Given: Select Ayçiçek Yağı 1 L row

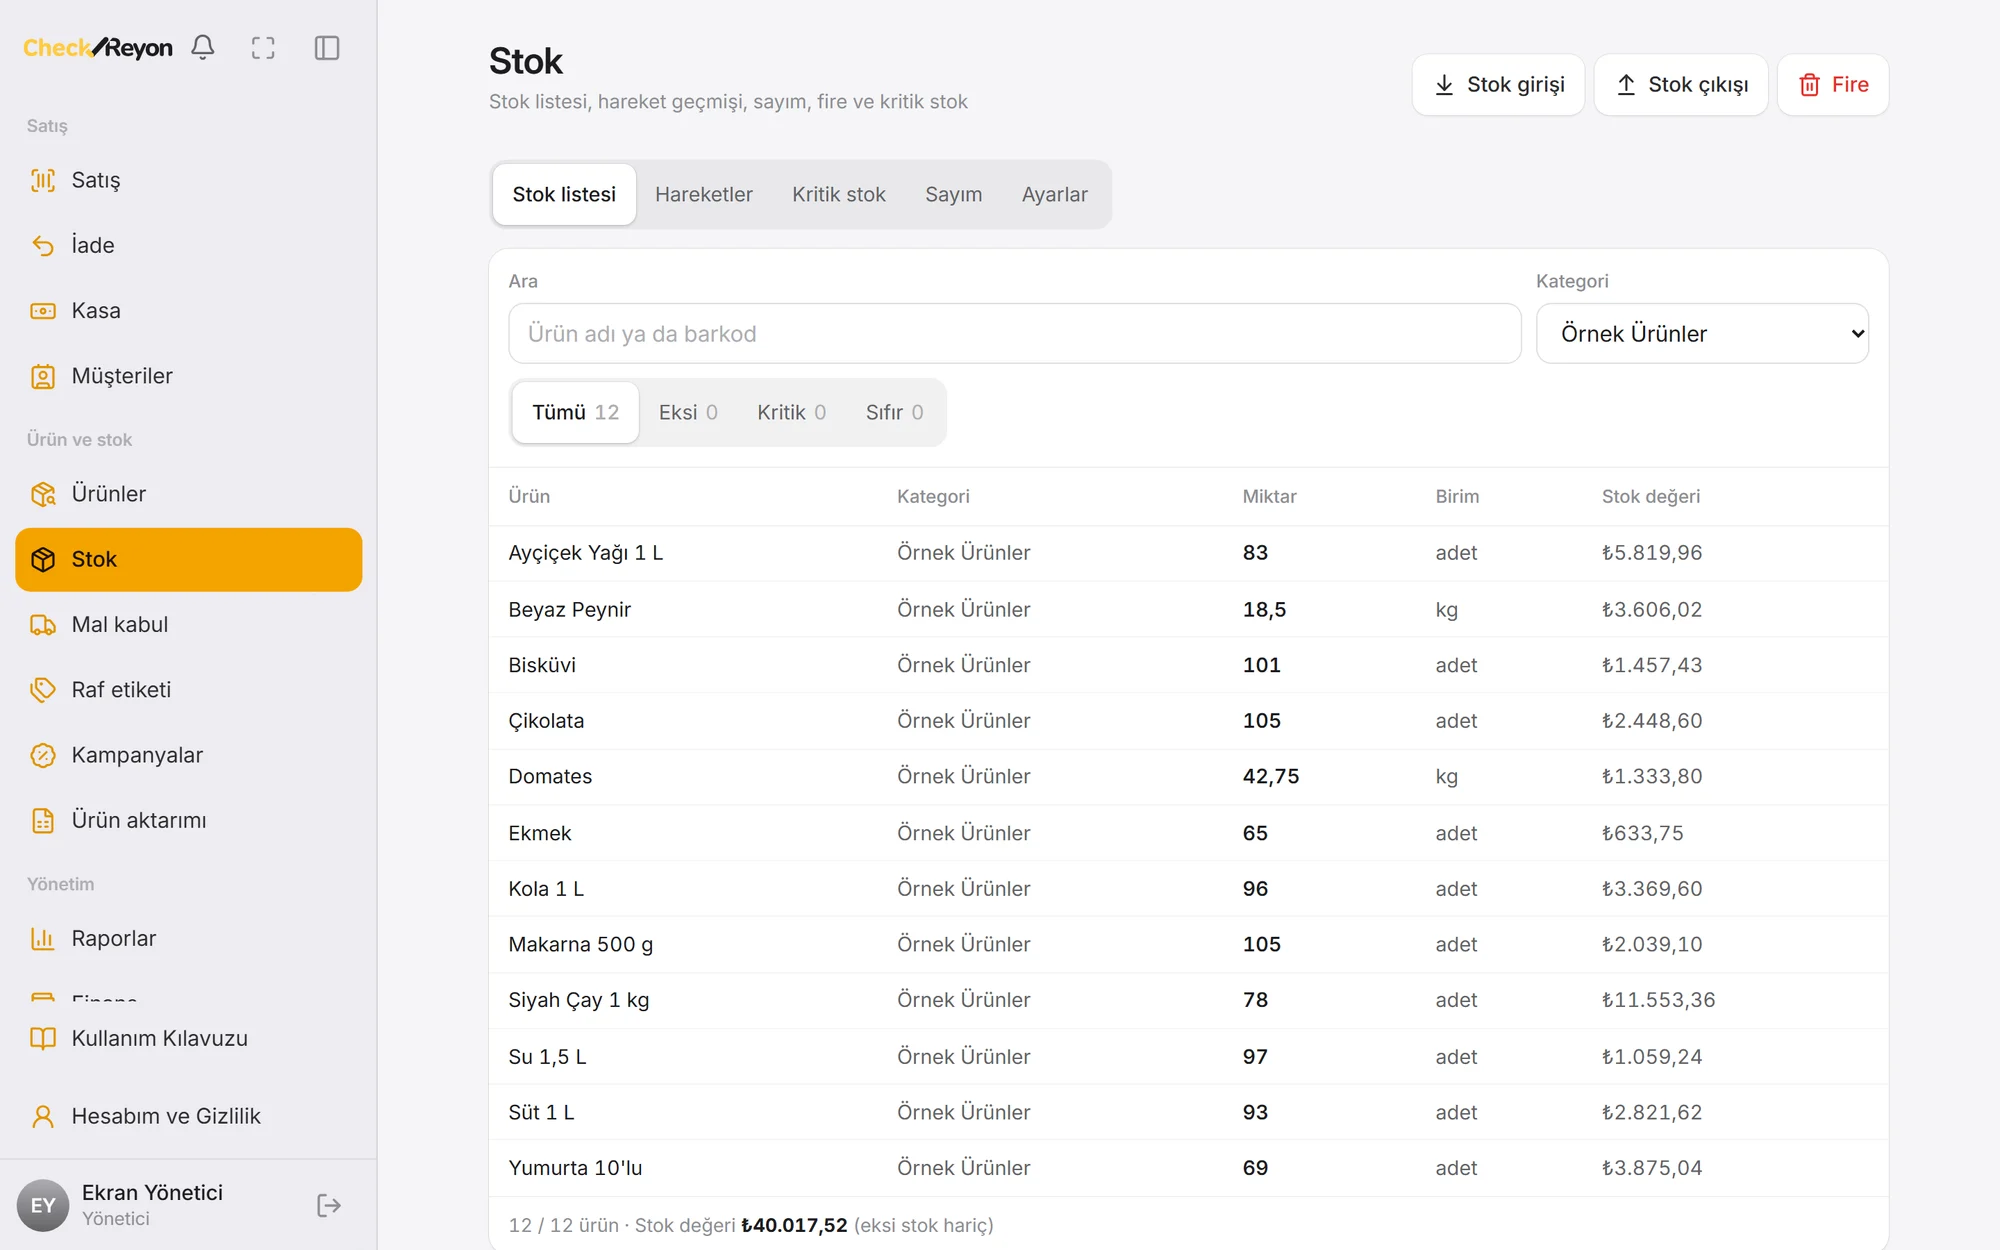Looking at the screenshot, I should [1188, 553].
